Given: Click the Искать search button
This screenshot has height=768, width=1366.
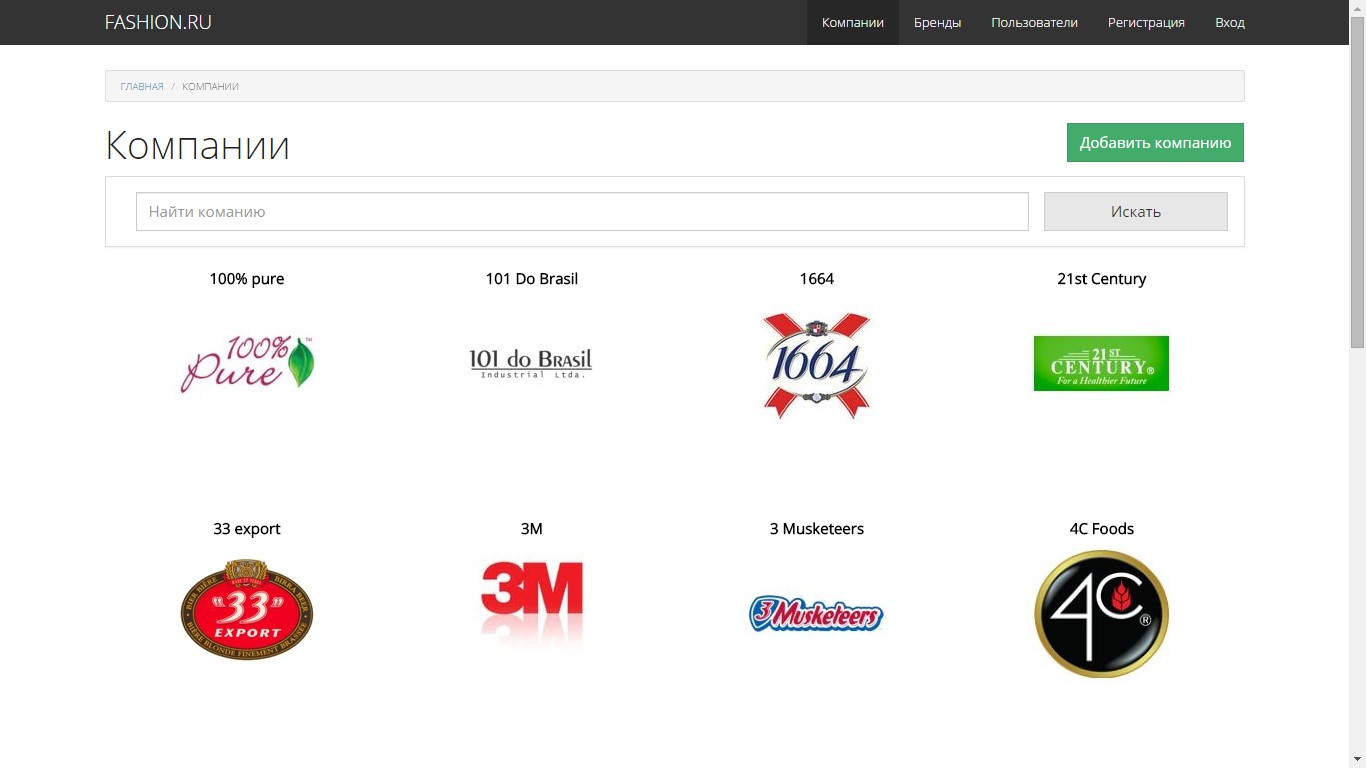Looking at the screenshot, I should [x=1136, y=211].
